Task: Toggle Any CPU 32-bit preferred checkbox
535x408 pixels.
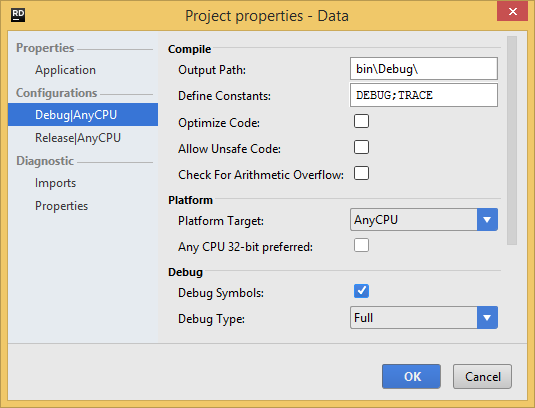Action: pos(361,245)
